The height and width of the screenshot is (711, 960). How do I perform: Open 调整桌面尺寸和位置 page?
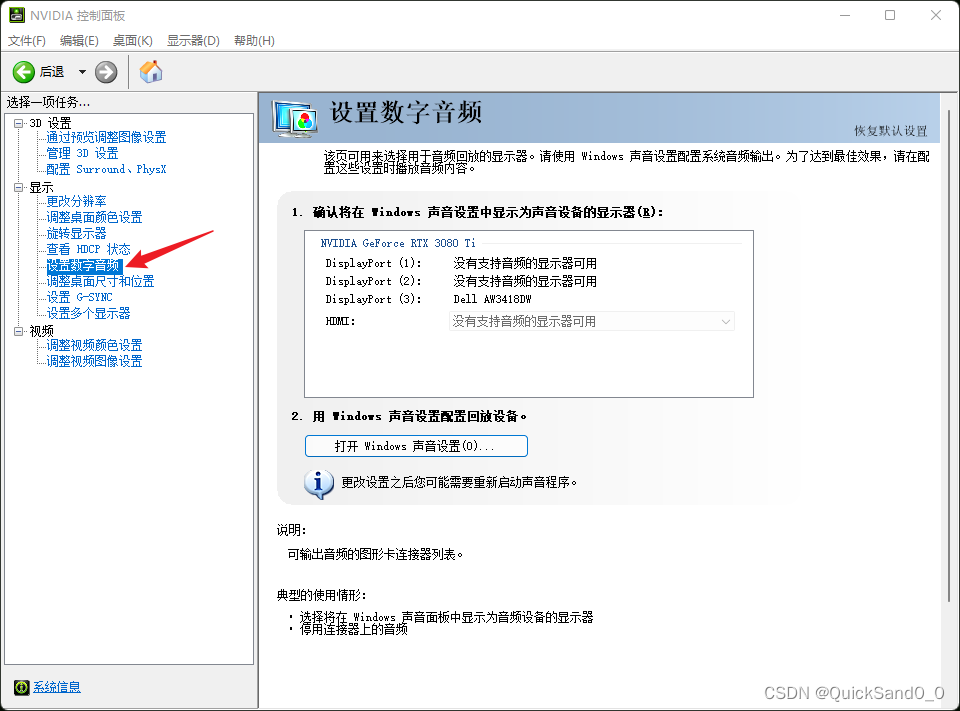[x=100, y=281]
